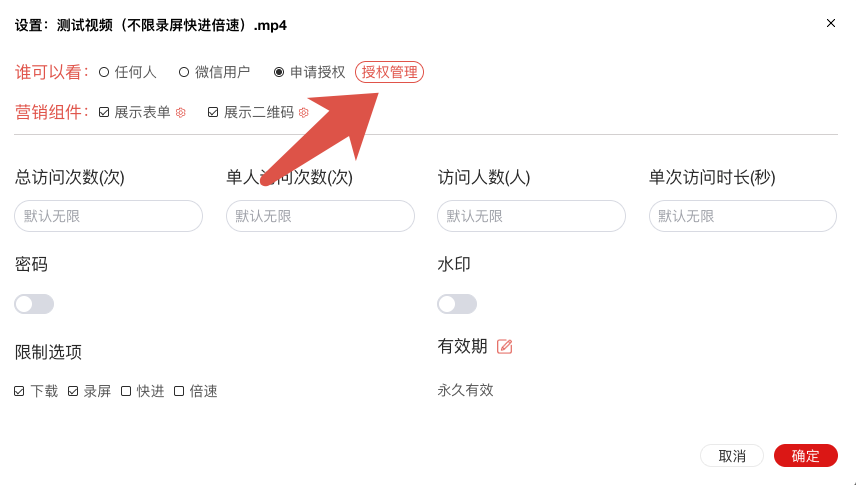Screen dimensions: 856x485
Task: Toggle the 密码 password switch
Action: pos(34,304)
